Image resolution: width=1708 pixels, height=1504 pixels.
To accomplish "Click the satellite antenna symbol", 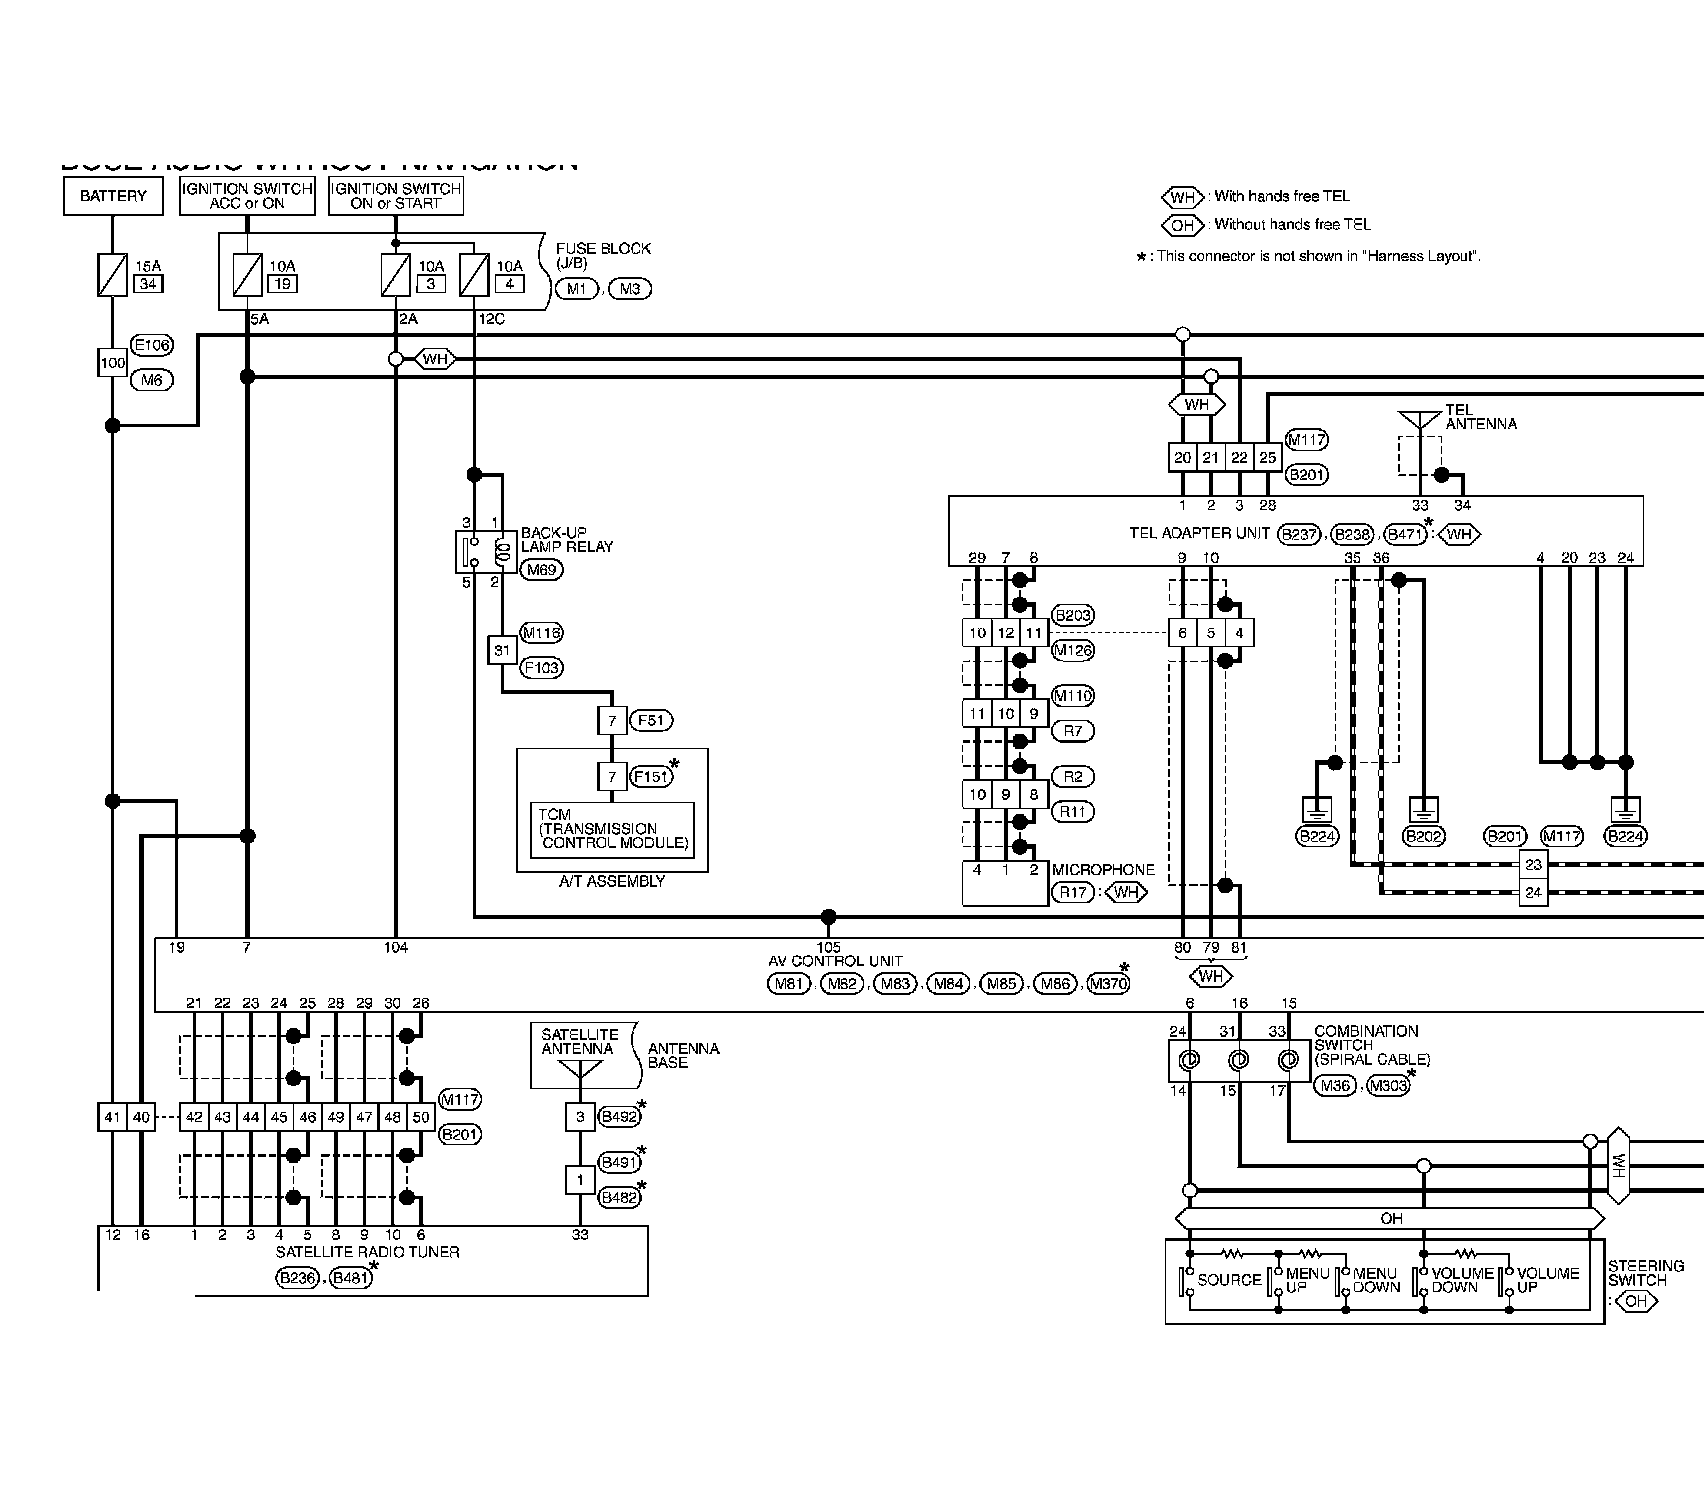I will [579, 1071].
